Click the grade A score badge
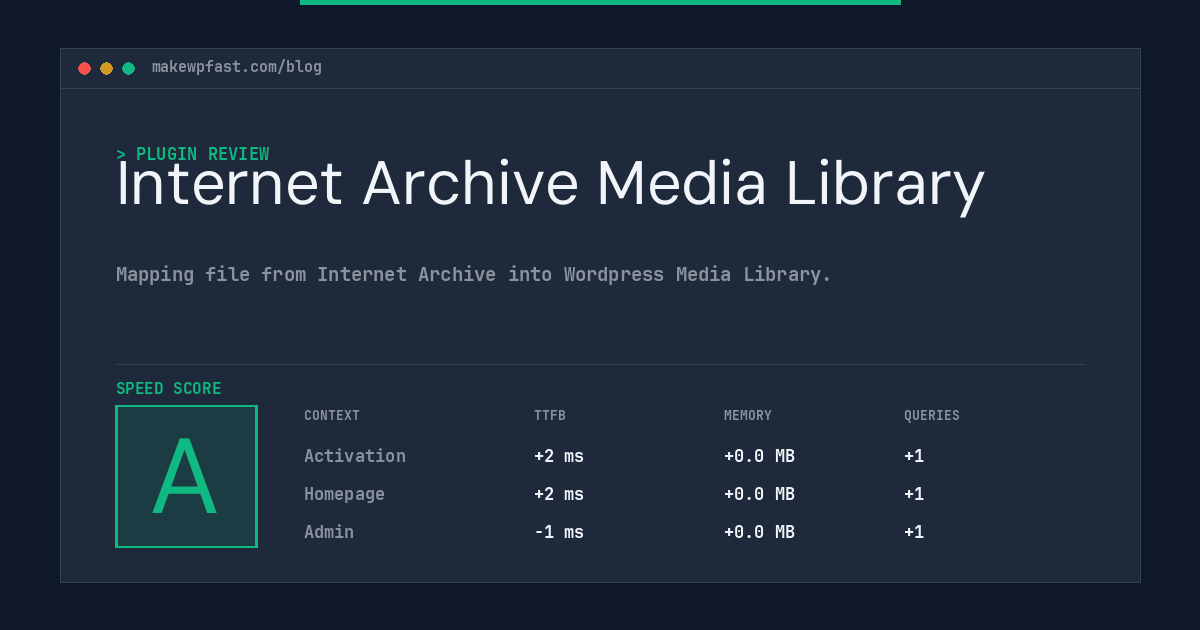This screenshot has width=1200, height=630. pos(186,476)
